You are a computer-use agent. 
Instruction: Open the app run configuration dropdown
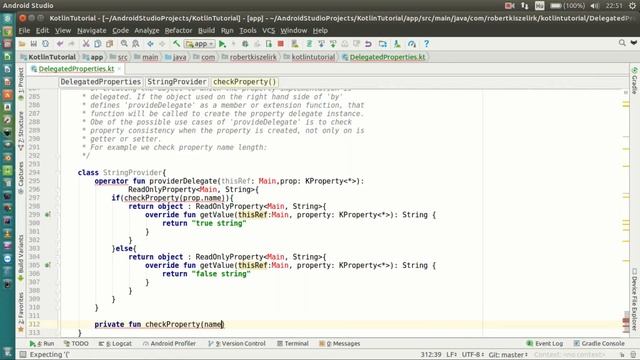point(200,44)
